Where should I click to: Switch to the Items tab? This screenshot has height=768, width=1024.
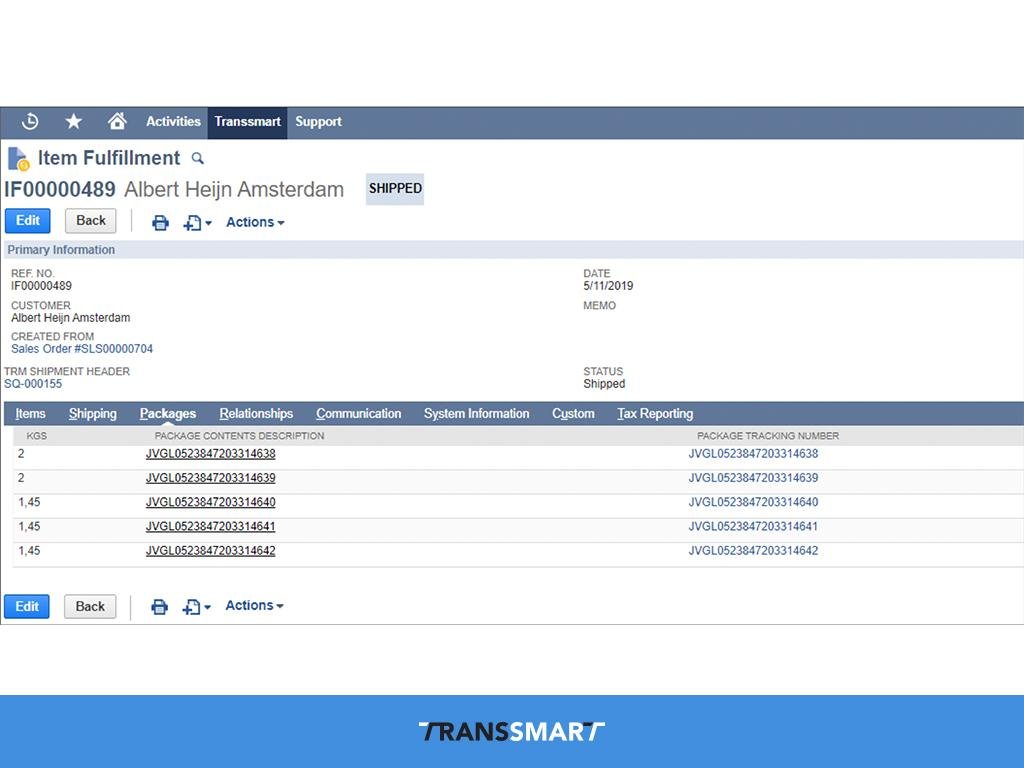30,413
